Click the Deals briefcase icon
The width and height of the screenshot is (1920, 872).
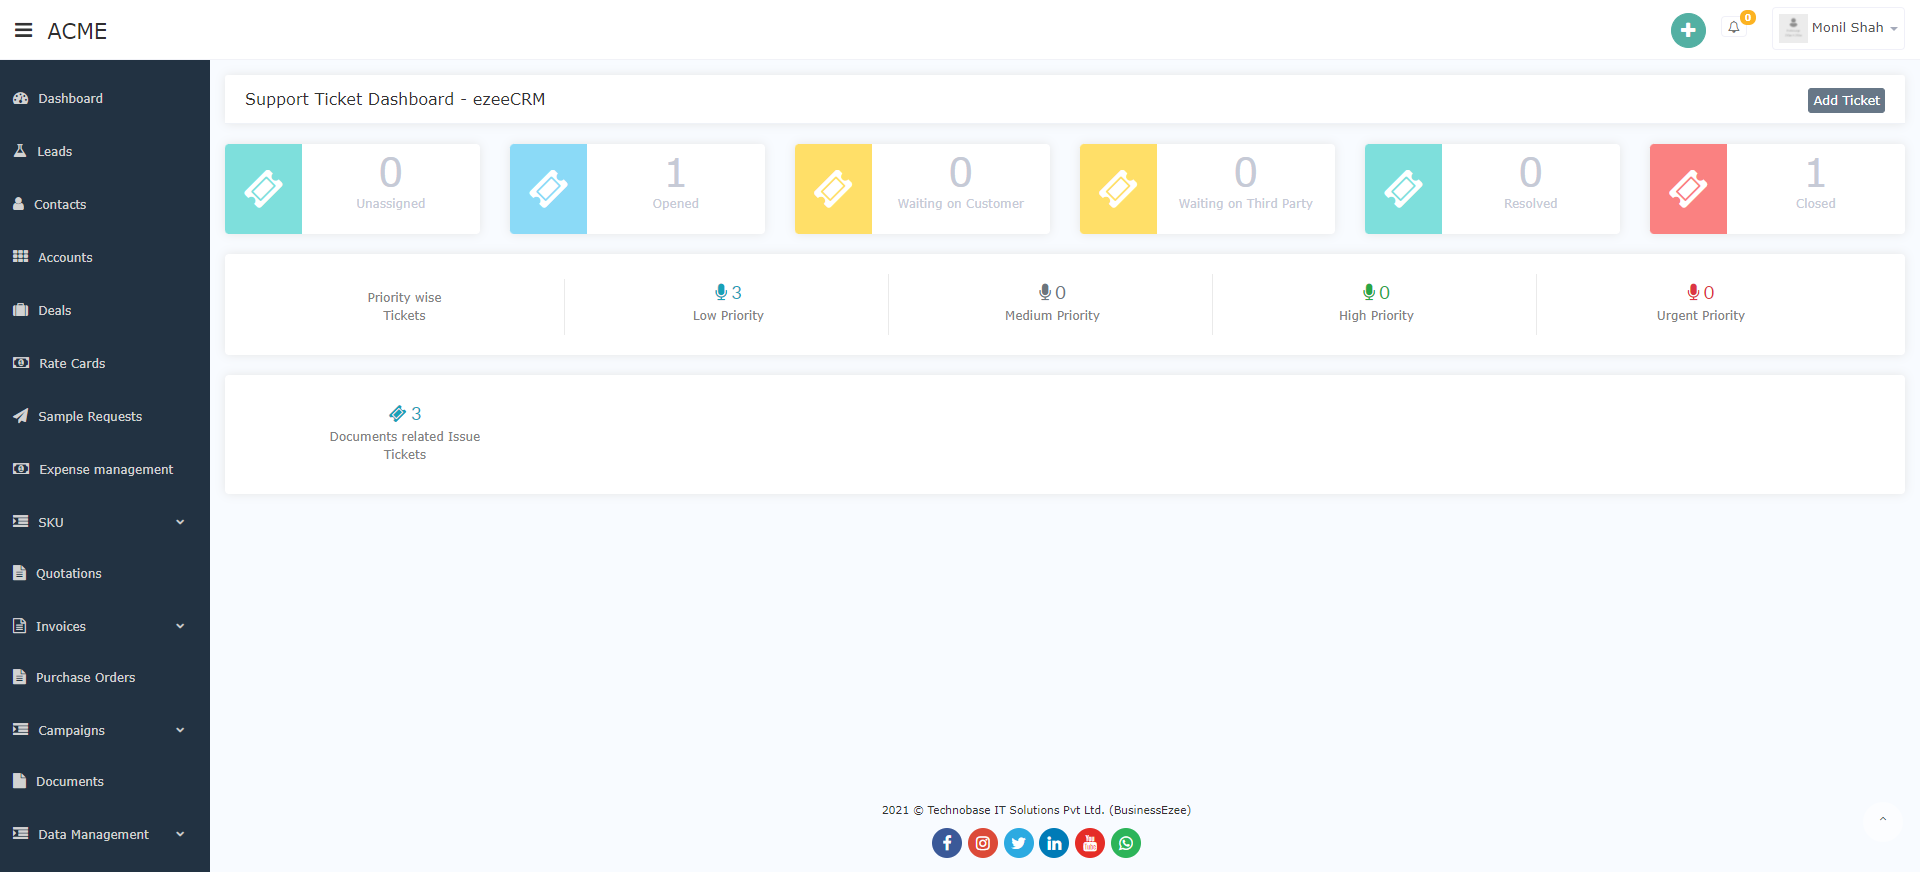click(20, 310)
